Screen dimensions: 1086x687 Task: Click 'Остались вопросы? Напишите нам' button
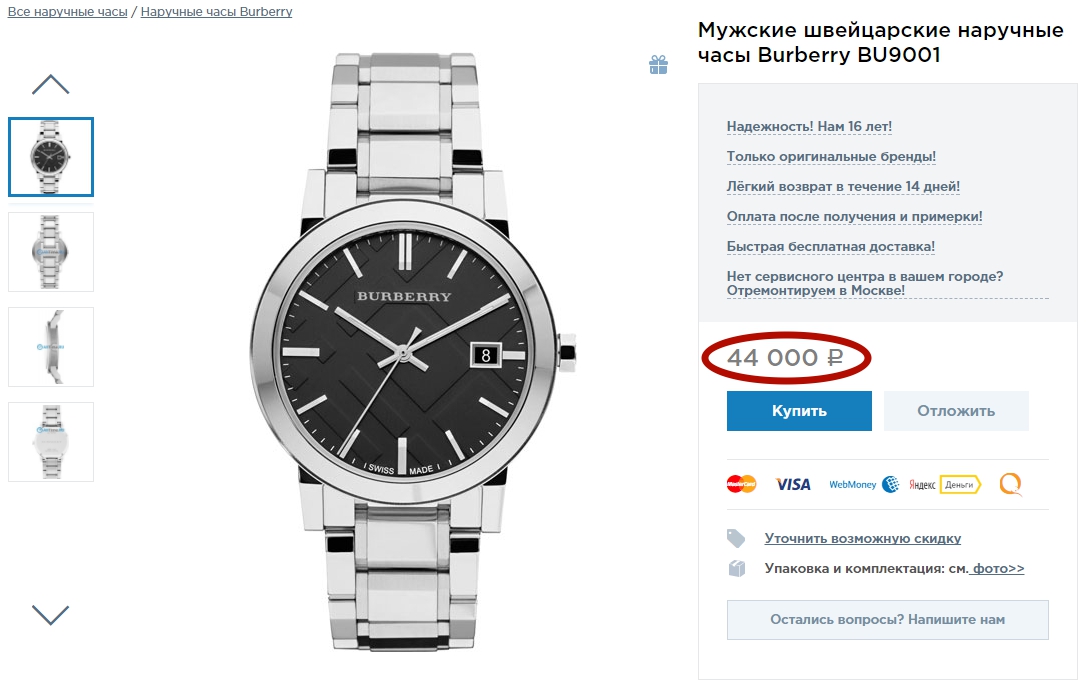click(x=887, y=620)
